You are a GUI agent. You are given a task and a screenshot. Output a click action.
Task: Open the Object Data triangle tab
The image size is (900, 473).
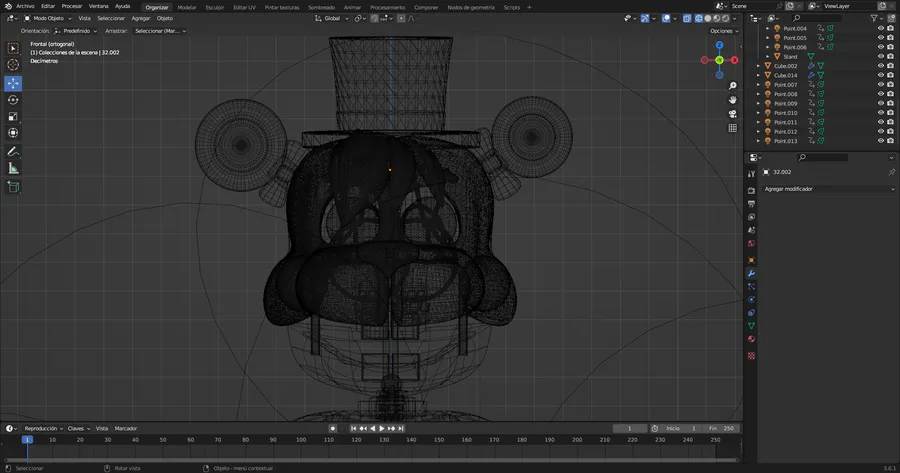pyautogui.click(x=751, y=326)
